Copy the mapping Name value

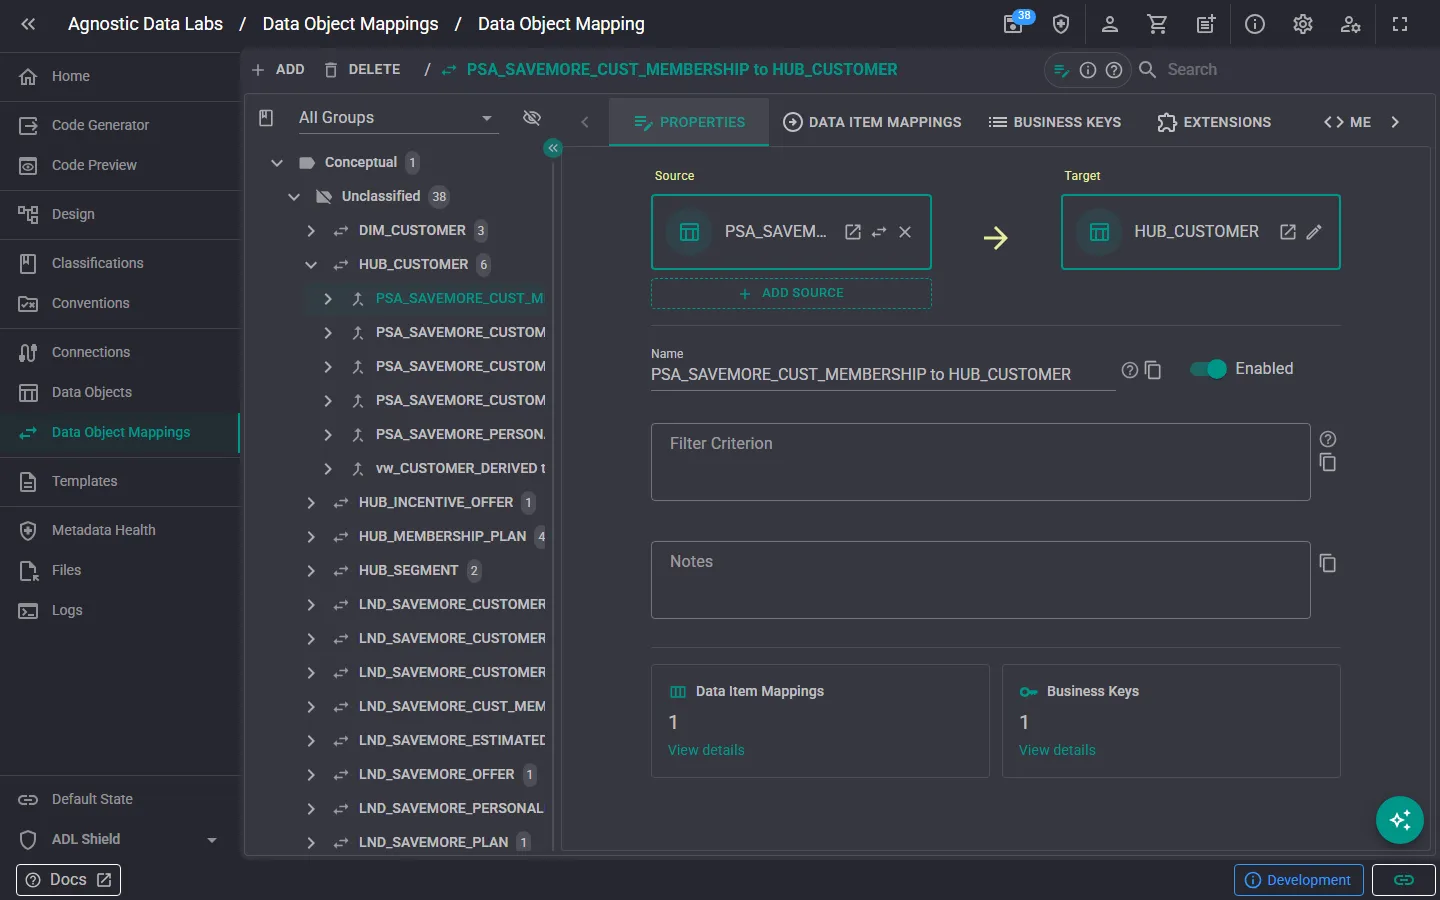click(x=1153, y=370)
